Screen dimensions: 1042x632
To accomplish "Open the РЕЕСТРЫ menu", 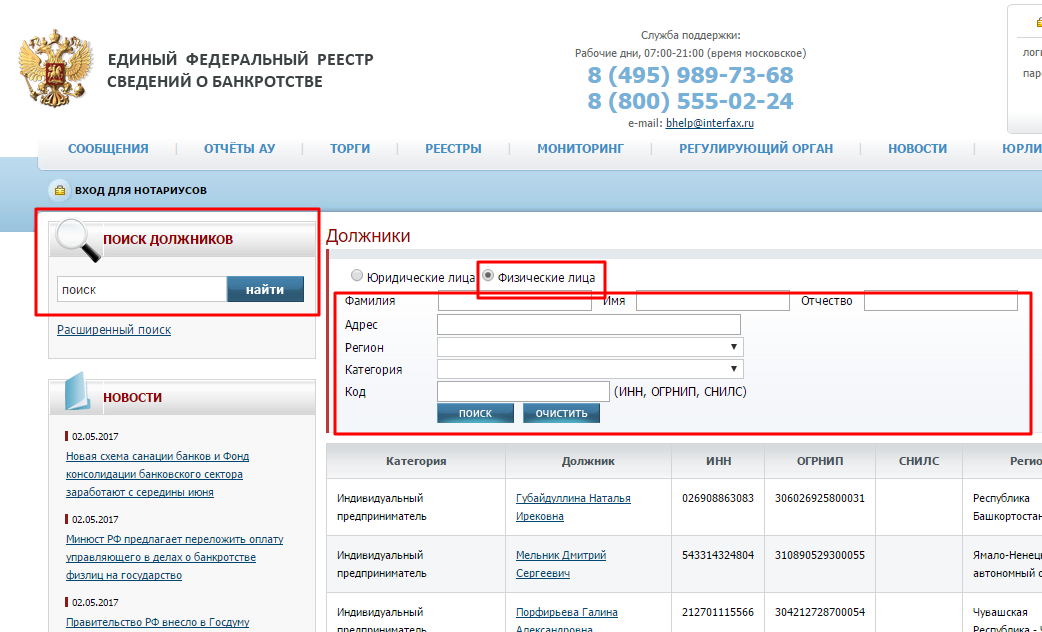I will click(x=453, y=149).
